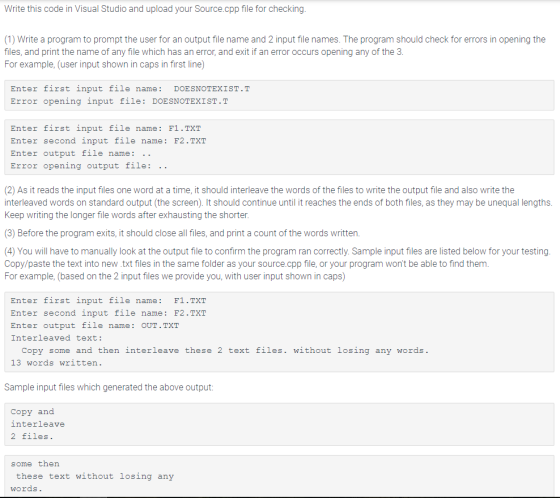Select text 'Error opening input file: DOESNOTEXIST.T'
The image size is (560, 498).
pos(119,101)
